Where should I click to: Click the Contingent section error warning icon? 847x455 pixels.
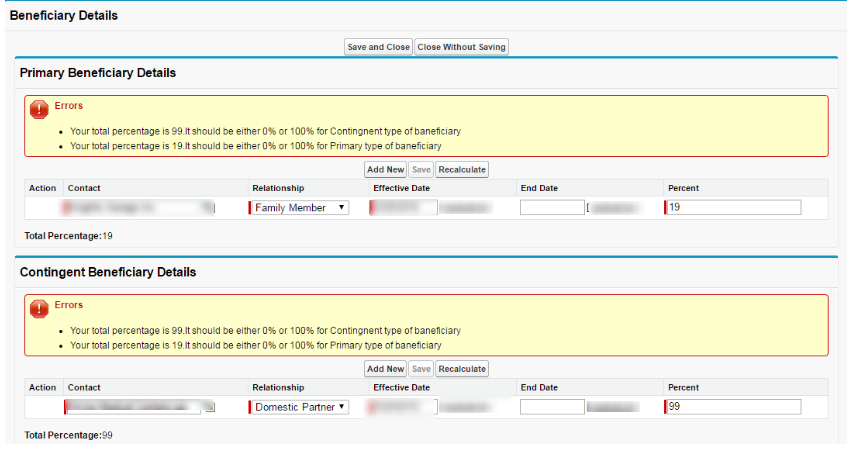pyautogui.click(x=39, y=309)
